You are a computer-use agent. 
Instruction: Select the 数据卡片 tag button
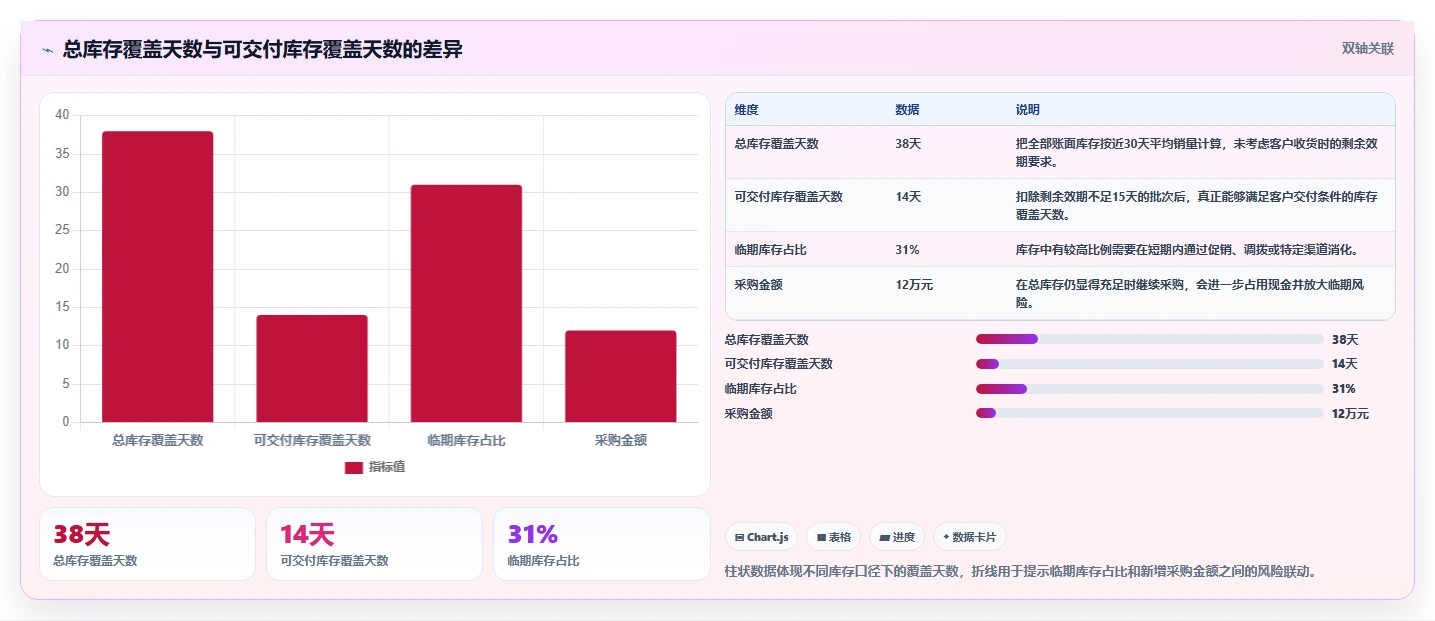pos(970,537)
